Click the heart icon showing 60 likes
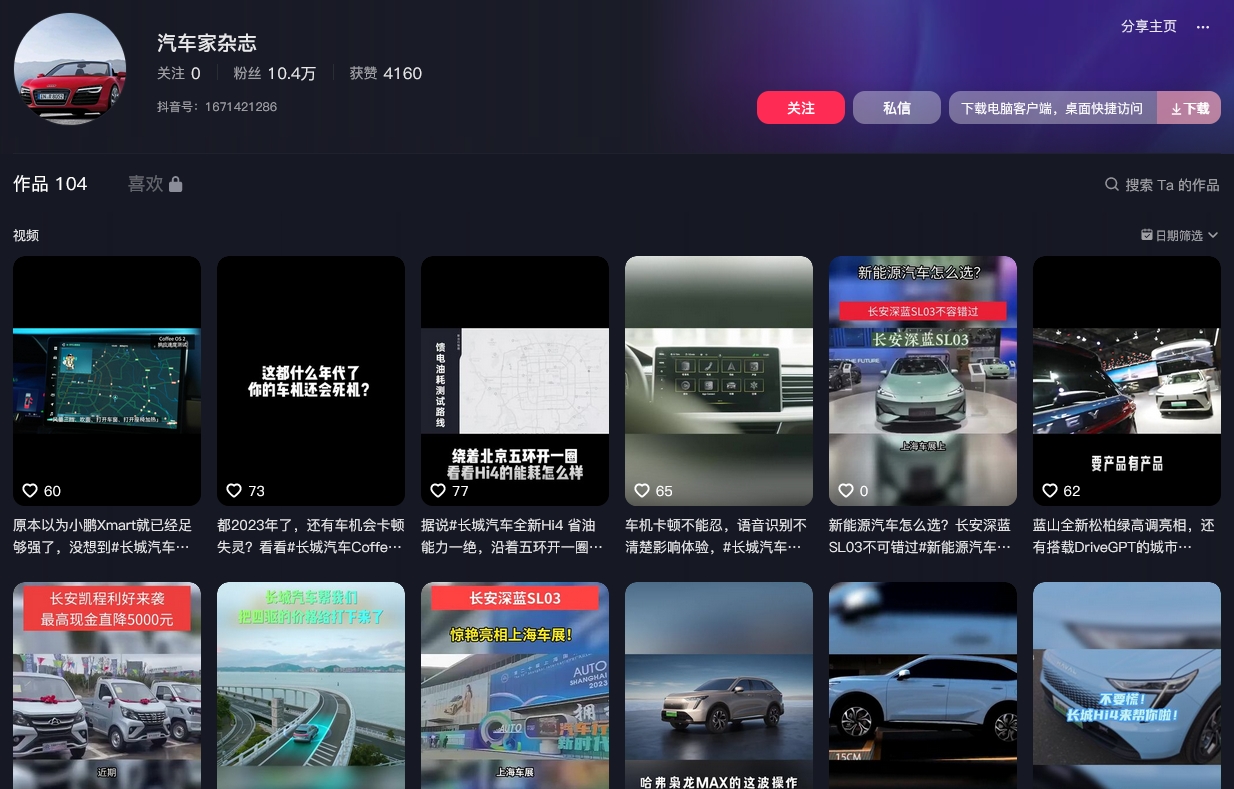The height and width of the screenshot is (789, 1234). (30, 490)
